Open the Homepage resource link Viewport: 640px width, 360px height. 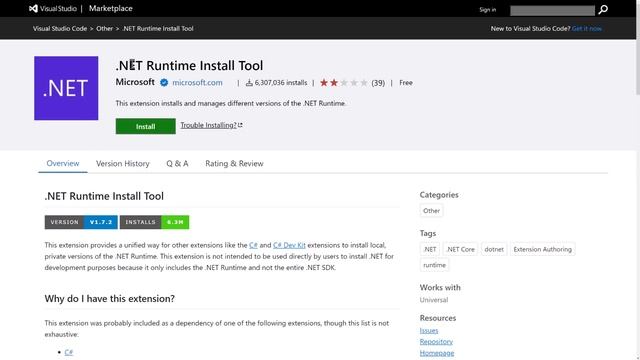point(437,353)
